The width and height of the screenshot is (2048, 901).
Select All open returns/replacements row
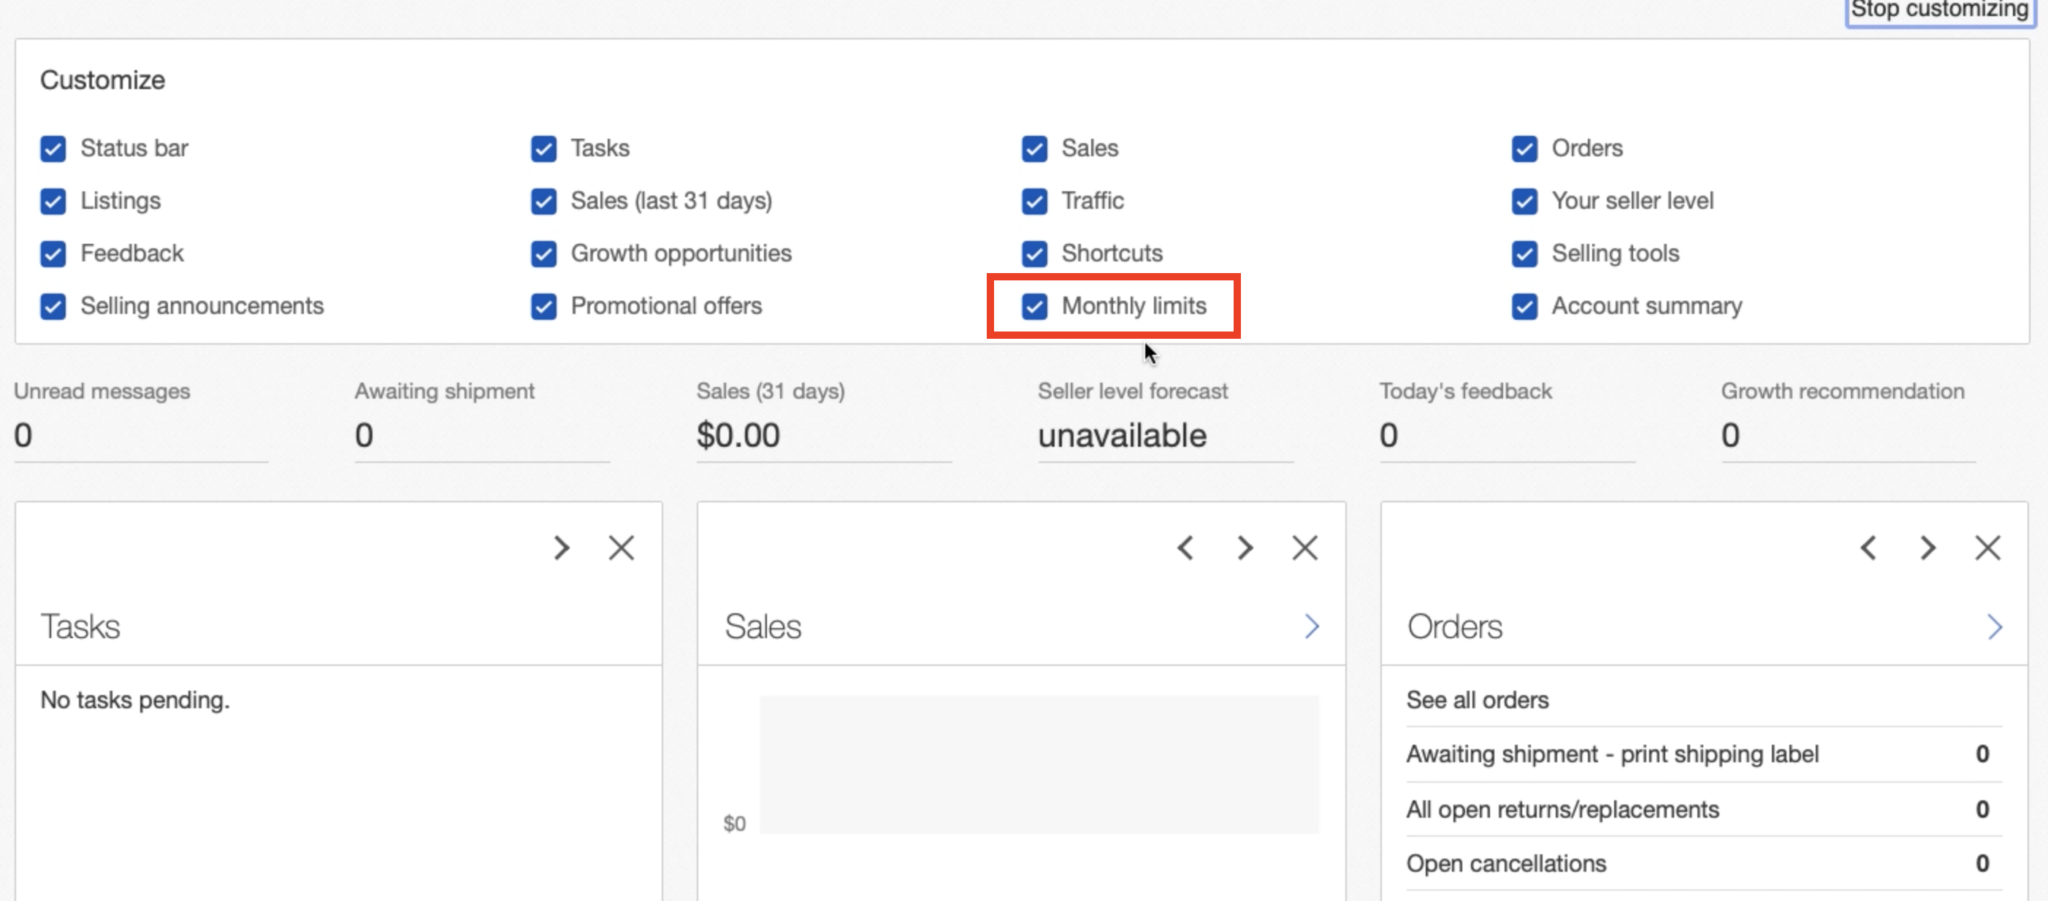tap(1562, 809)
